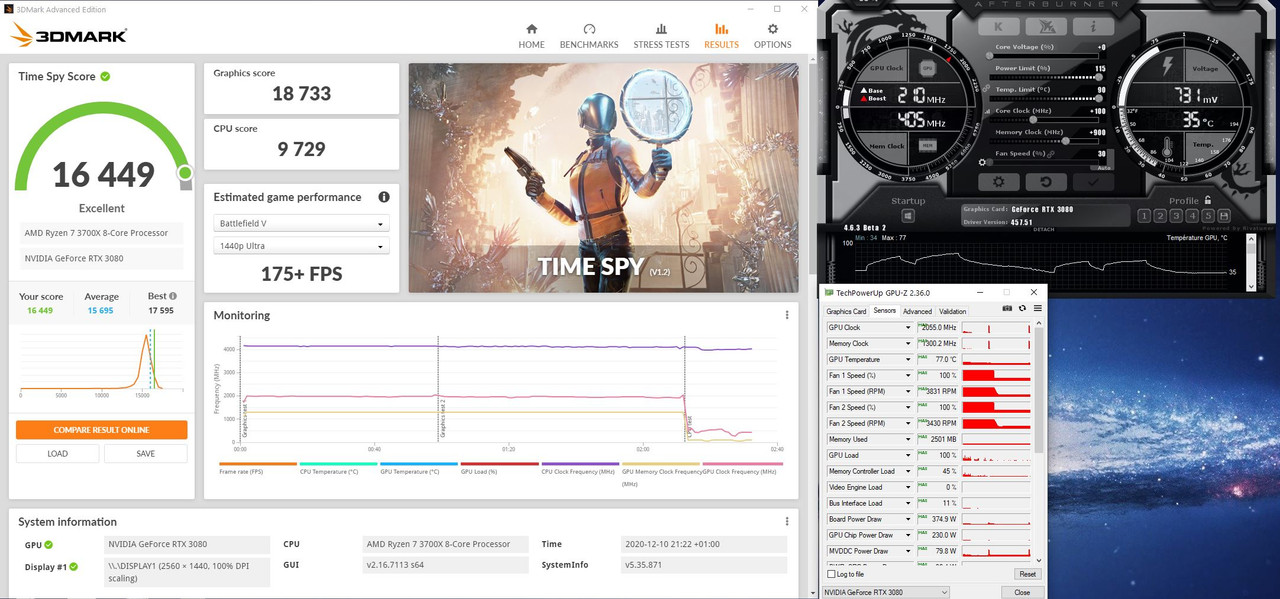
Task: Switch to Validation tab in GPU-Z
Action: pyautogui.click(x=953, y=311)
